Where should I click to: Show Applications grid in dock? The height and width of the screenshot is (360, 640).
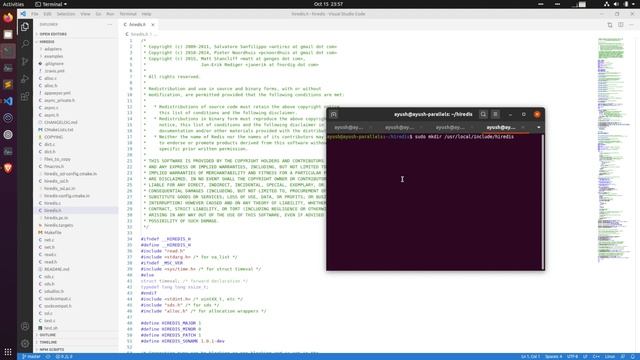[8, 352]
